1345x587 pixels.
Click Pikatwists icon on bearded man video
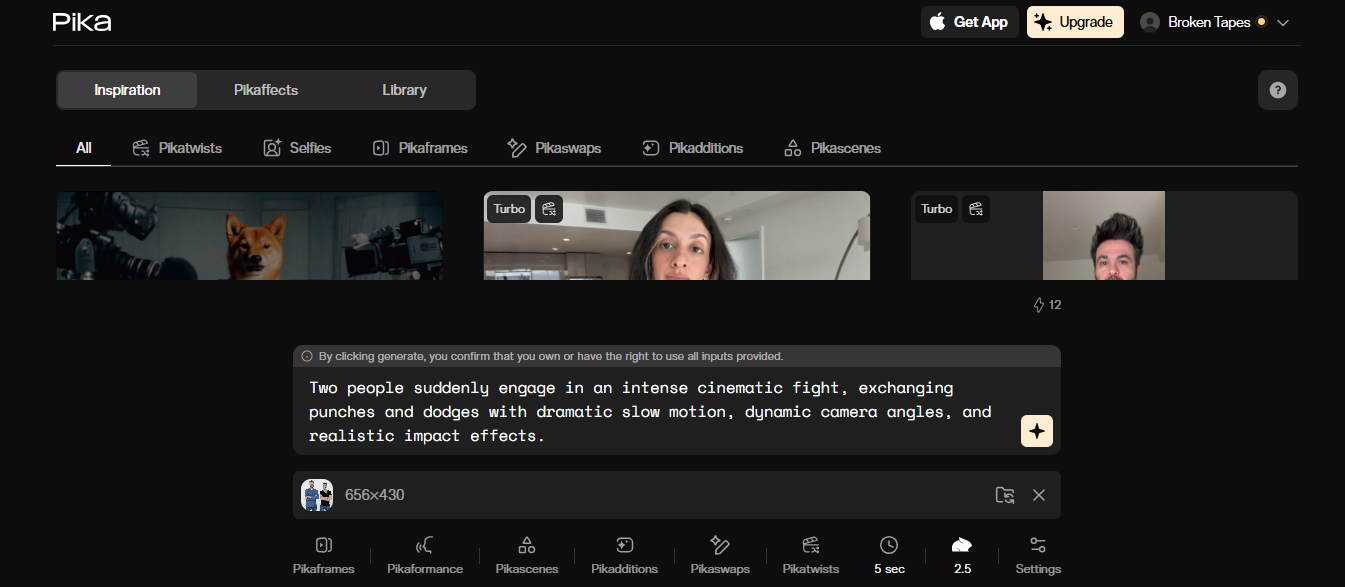pos(976,209)
